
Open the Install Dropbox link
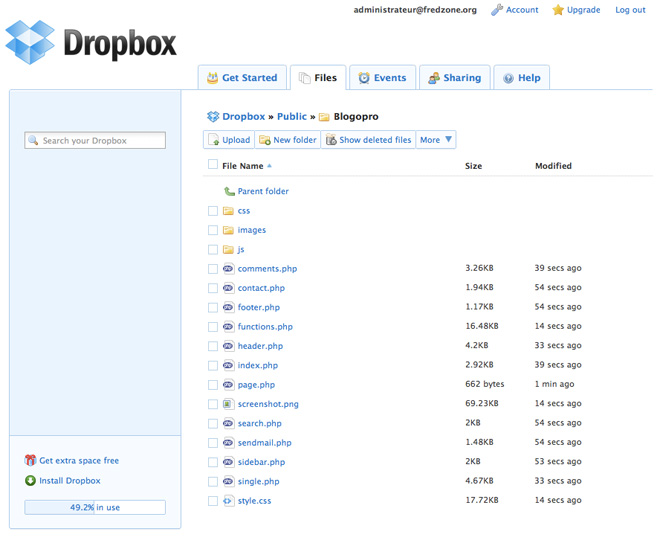[70, 480]
